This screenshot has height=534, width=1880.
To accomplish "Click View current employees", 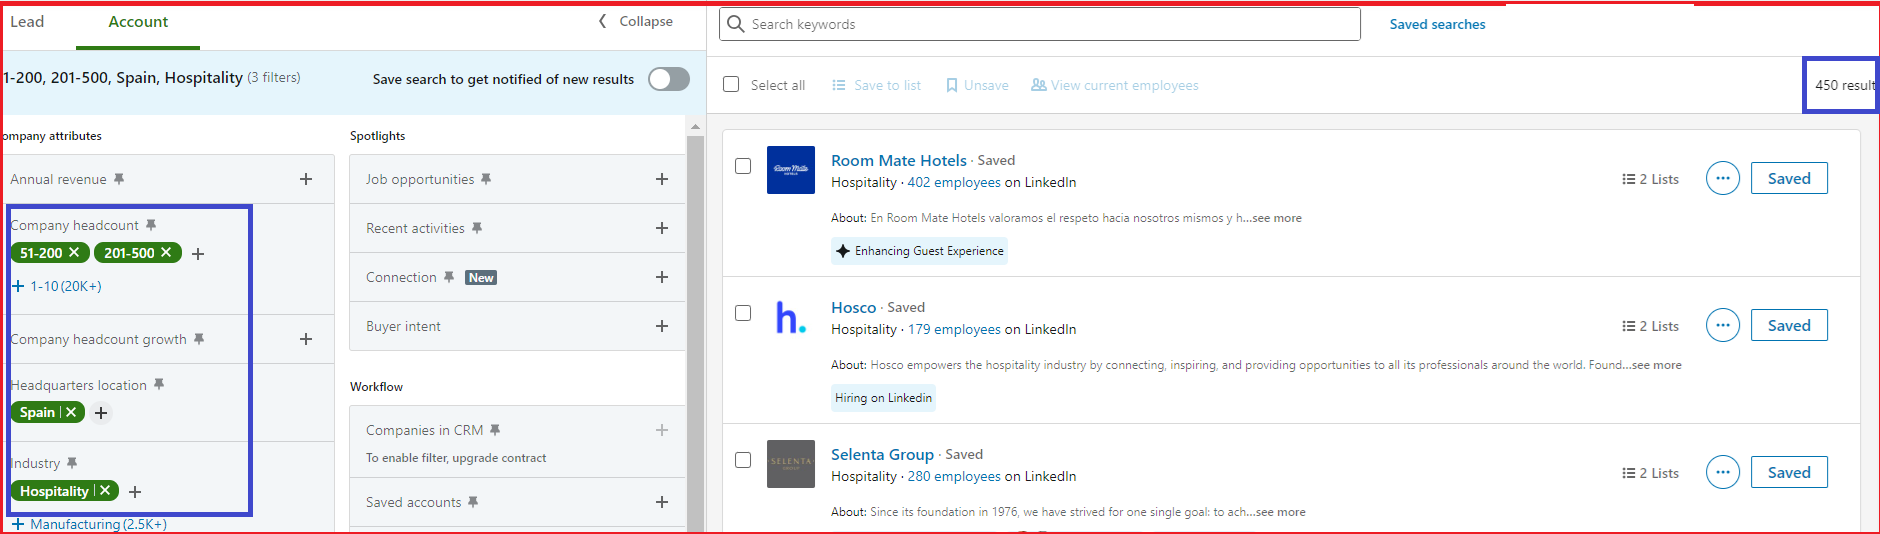I will click(x=1115, y=85).
